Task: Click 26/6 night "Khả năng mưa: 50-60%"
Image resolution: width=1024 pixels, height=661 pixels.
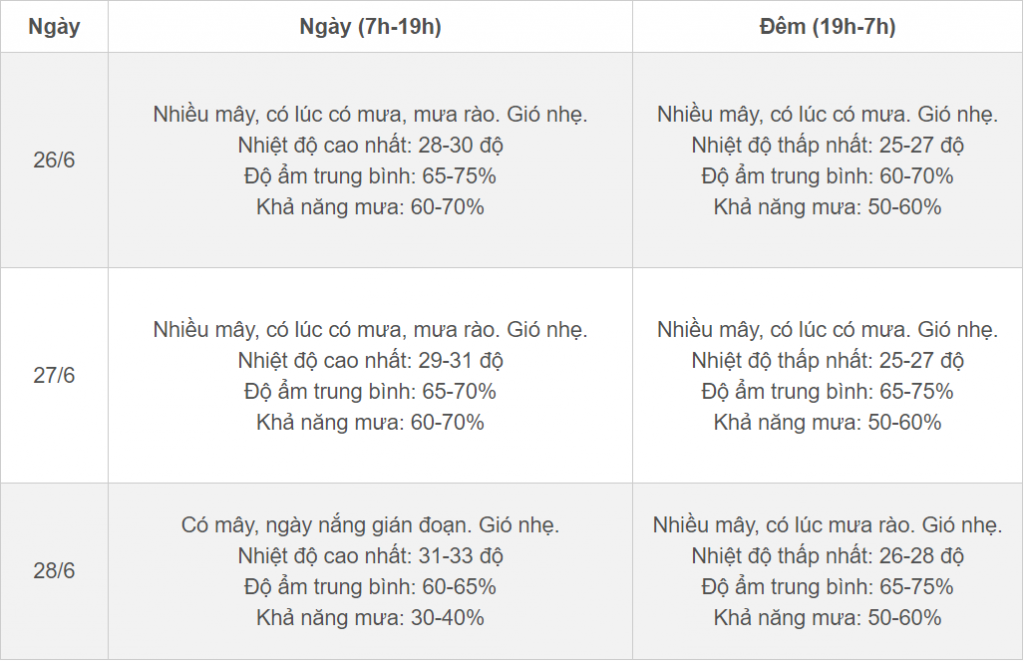Action: pos(827,207)
